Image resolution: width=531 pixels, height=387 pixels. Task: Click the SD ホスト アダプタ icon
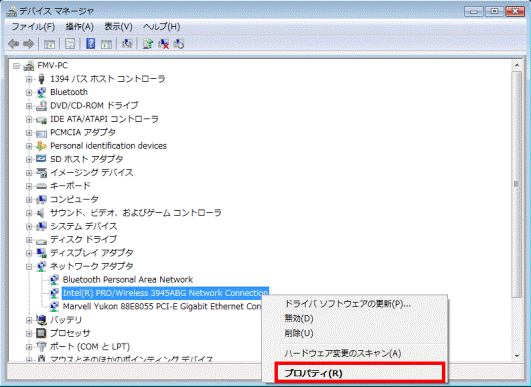[41, 159]
